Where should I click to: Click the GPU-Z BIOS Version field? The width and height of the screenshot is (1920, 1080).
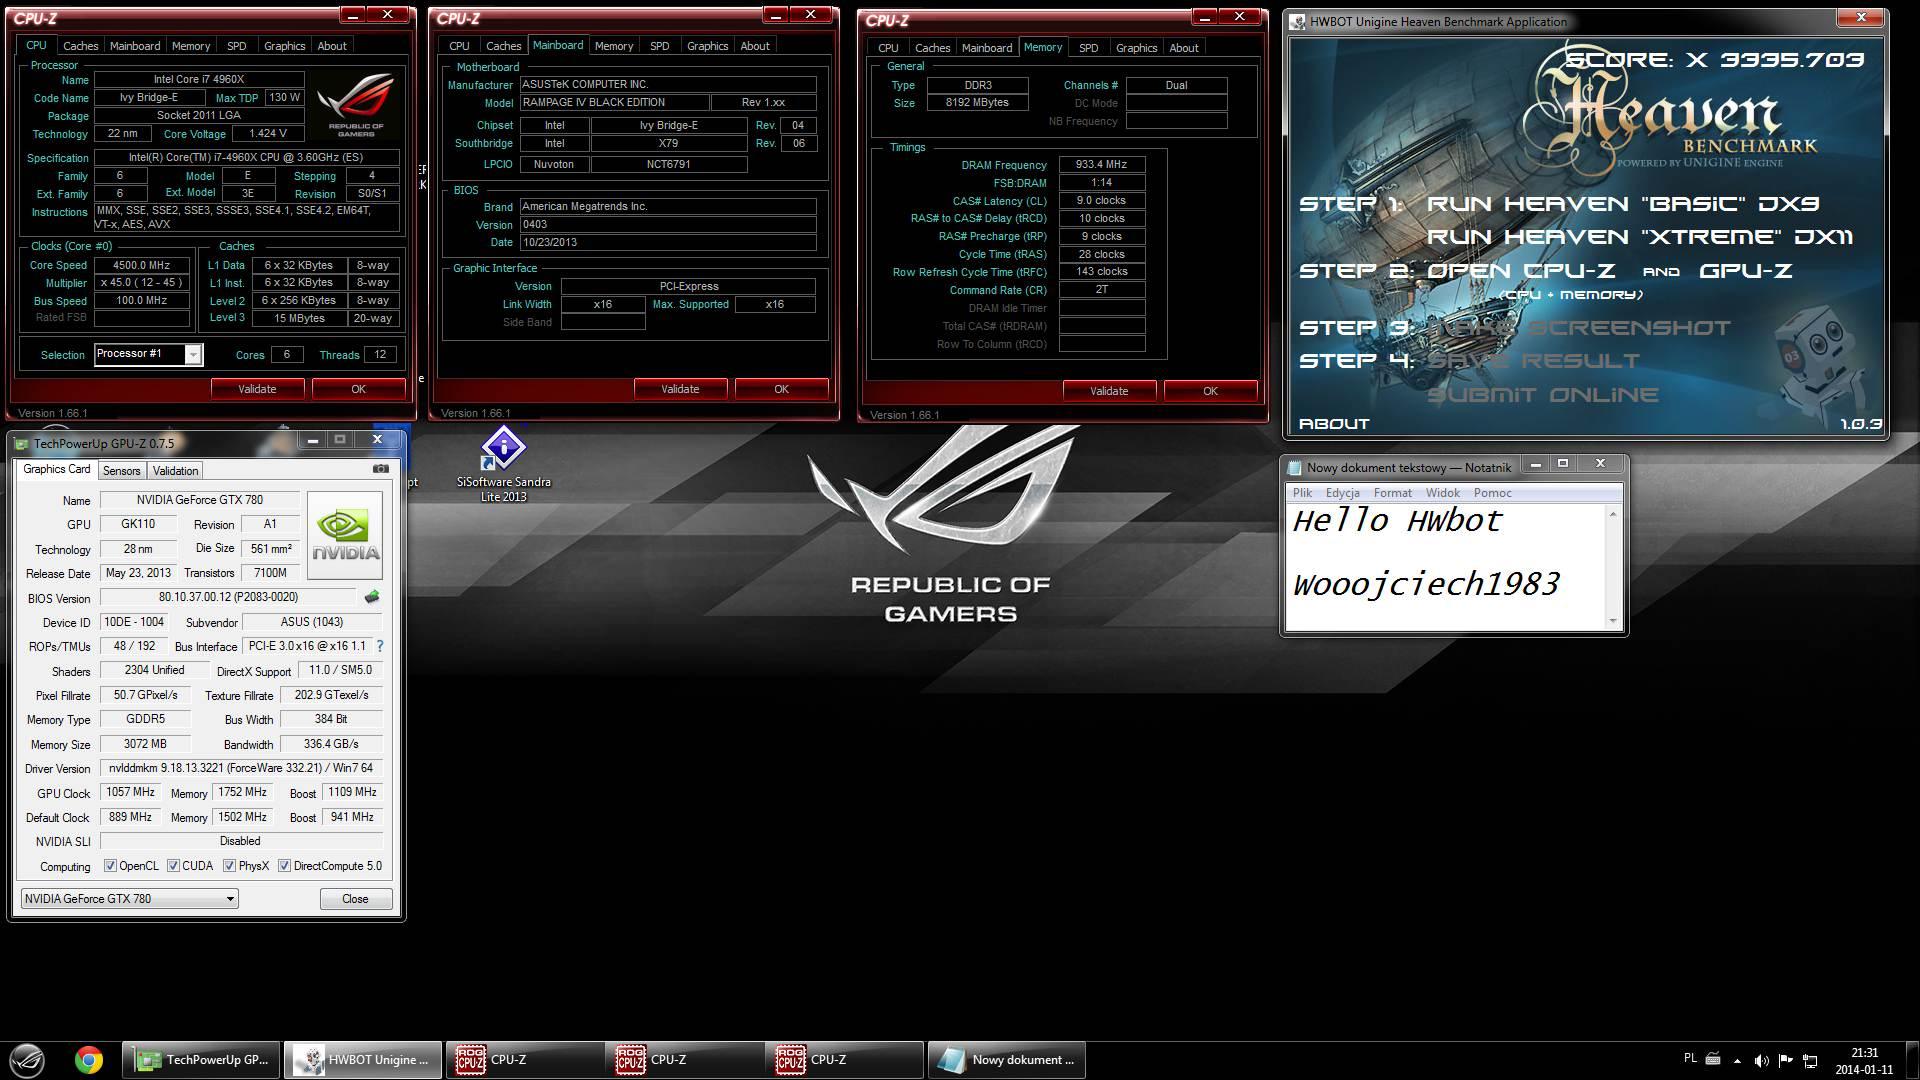(x=228, y=597)
